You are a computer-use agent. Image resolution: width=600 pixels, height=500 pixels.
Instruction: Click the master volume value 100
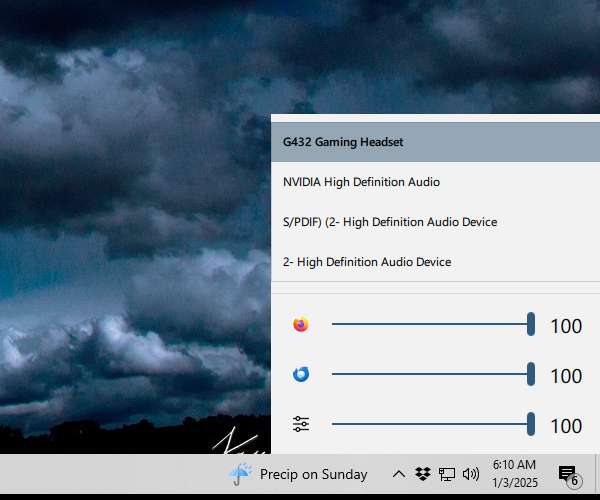(x=566, y=426)
